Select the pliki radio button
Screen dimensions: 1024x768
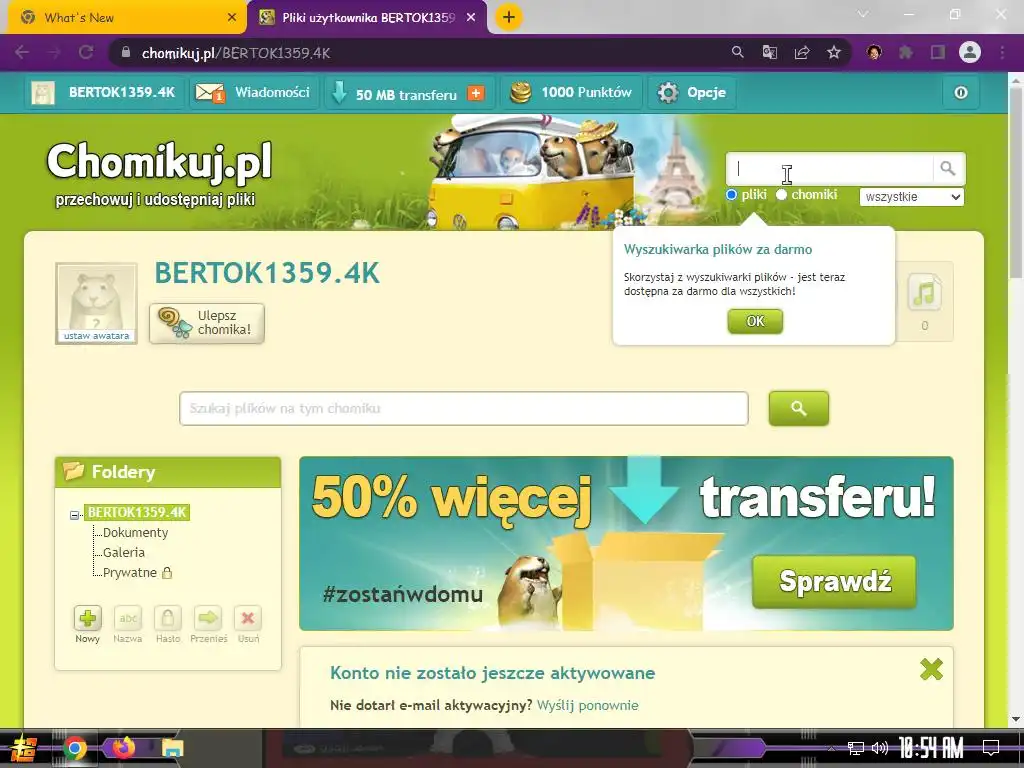click(731, 195)
